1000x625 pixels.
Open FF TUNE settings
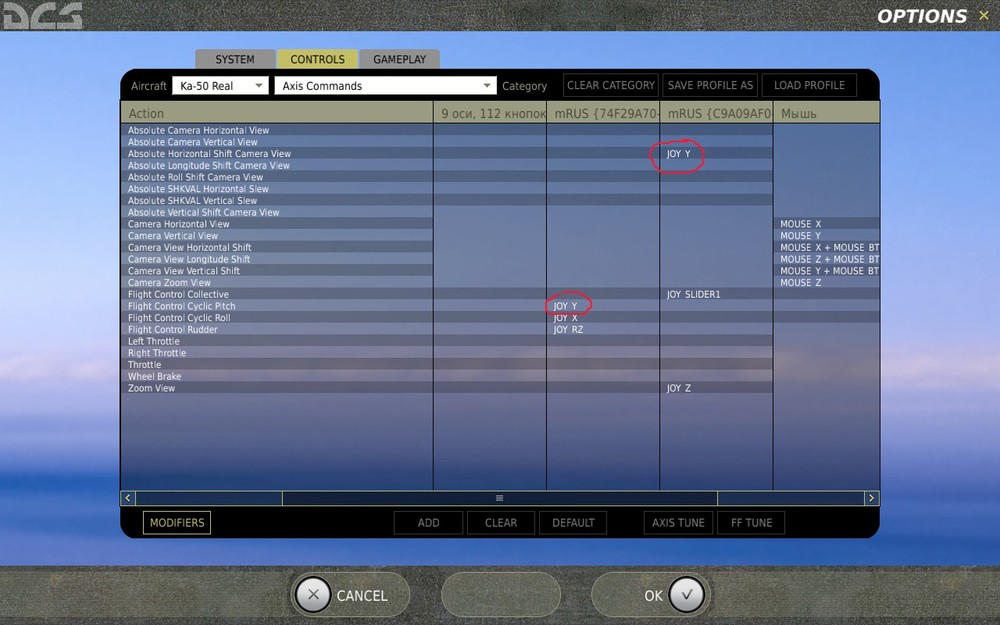pyautogui.click(x=751, y=522)
